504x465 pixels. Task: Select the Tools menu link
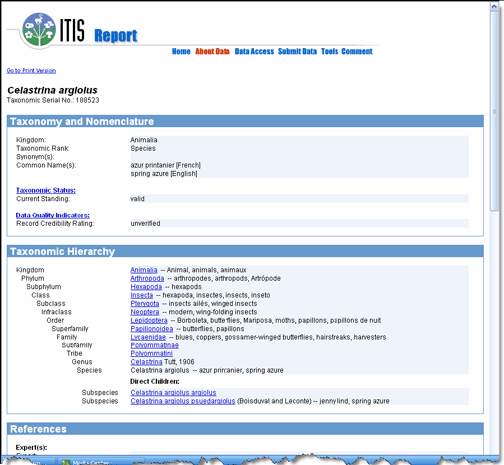329,51
